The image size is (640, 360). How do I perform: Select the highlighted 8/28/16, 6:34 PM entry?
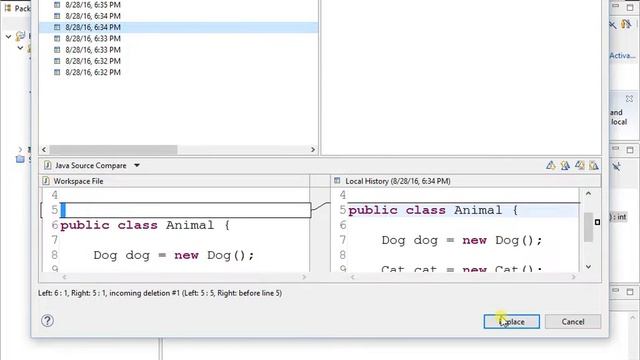click(178, 27)
